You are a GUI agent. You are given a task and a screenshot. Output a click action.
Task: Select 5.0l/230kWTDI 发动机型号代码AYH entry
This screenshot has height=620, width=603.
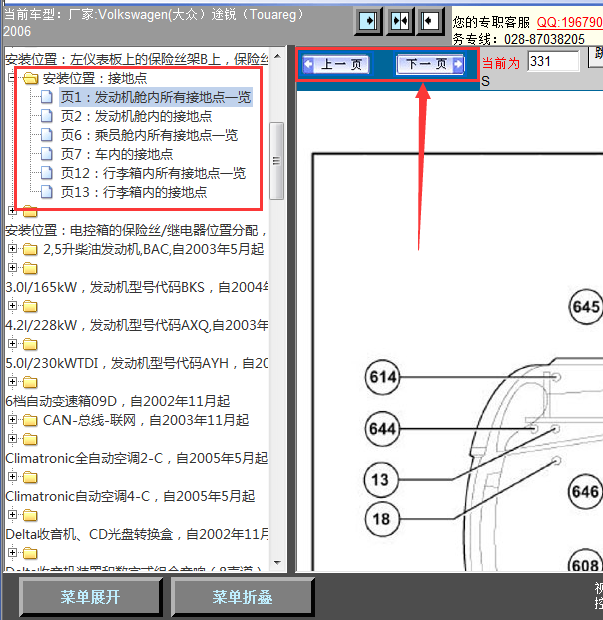click(136, 363)
